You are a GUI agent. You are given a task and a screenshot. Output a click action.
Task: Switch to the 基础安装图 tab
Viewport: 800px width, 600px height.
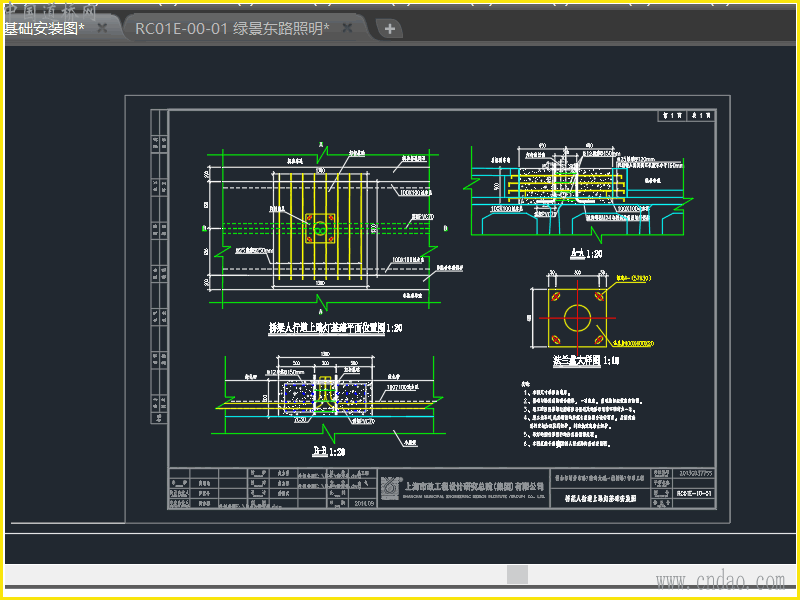(45, 29)
